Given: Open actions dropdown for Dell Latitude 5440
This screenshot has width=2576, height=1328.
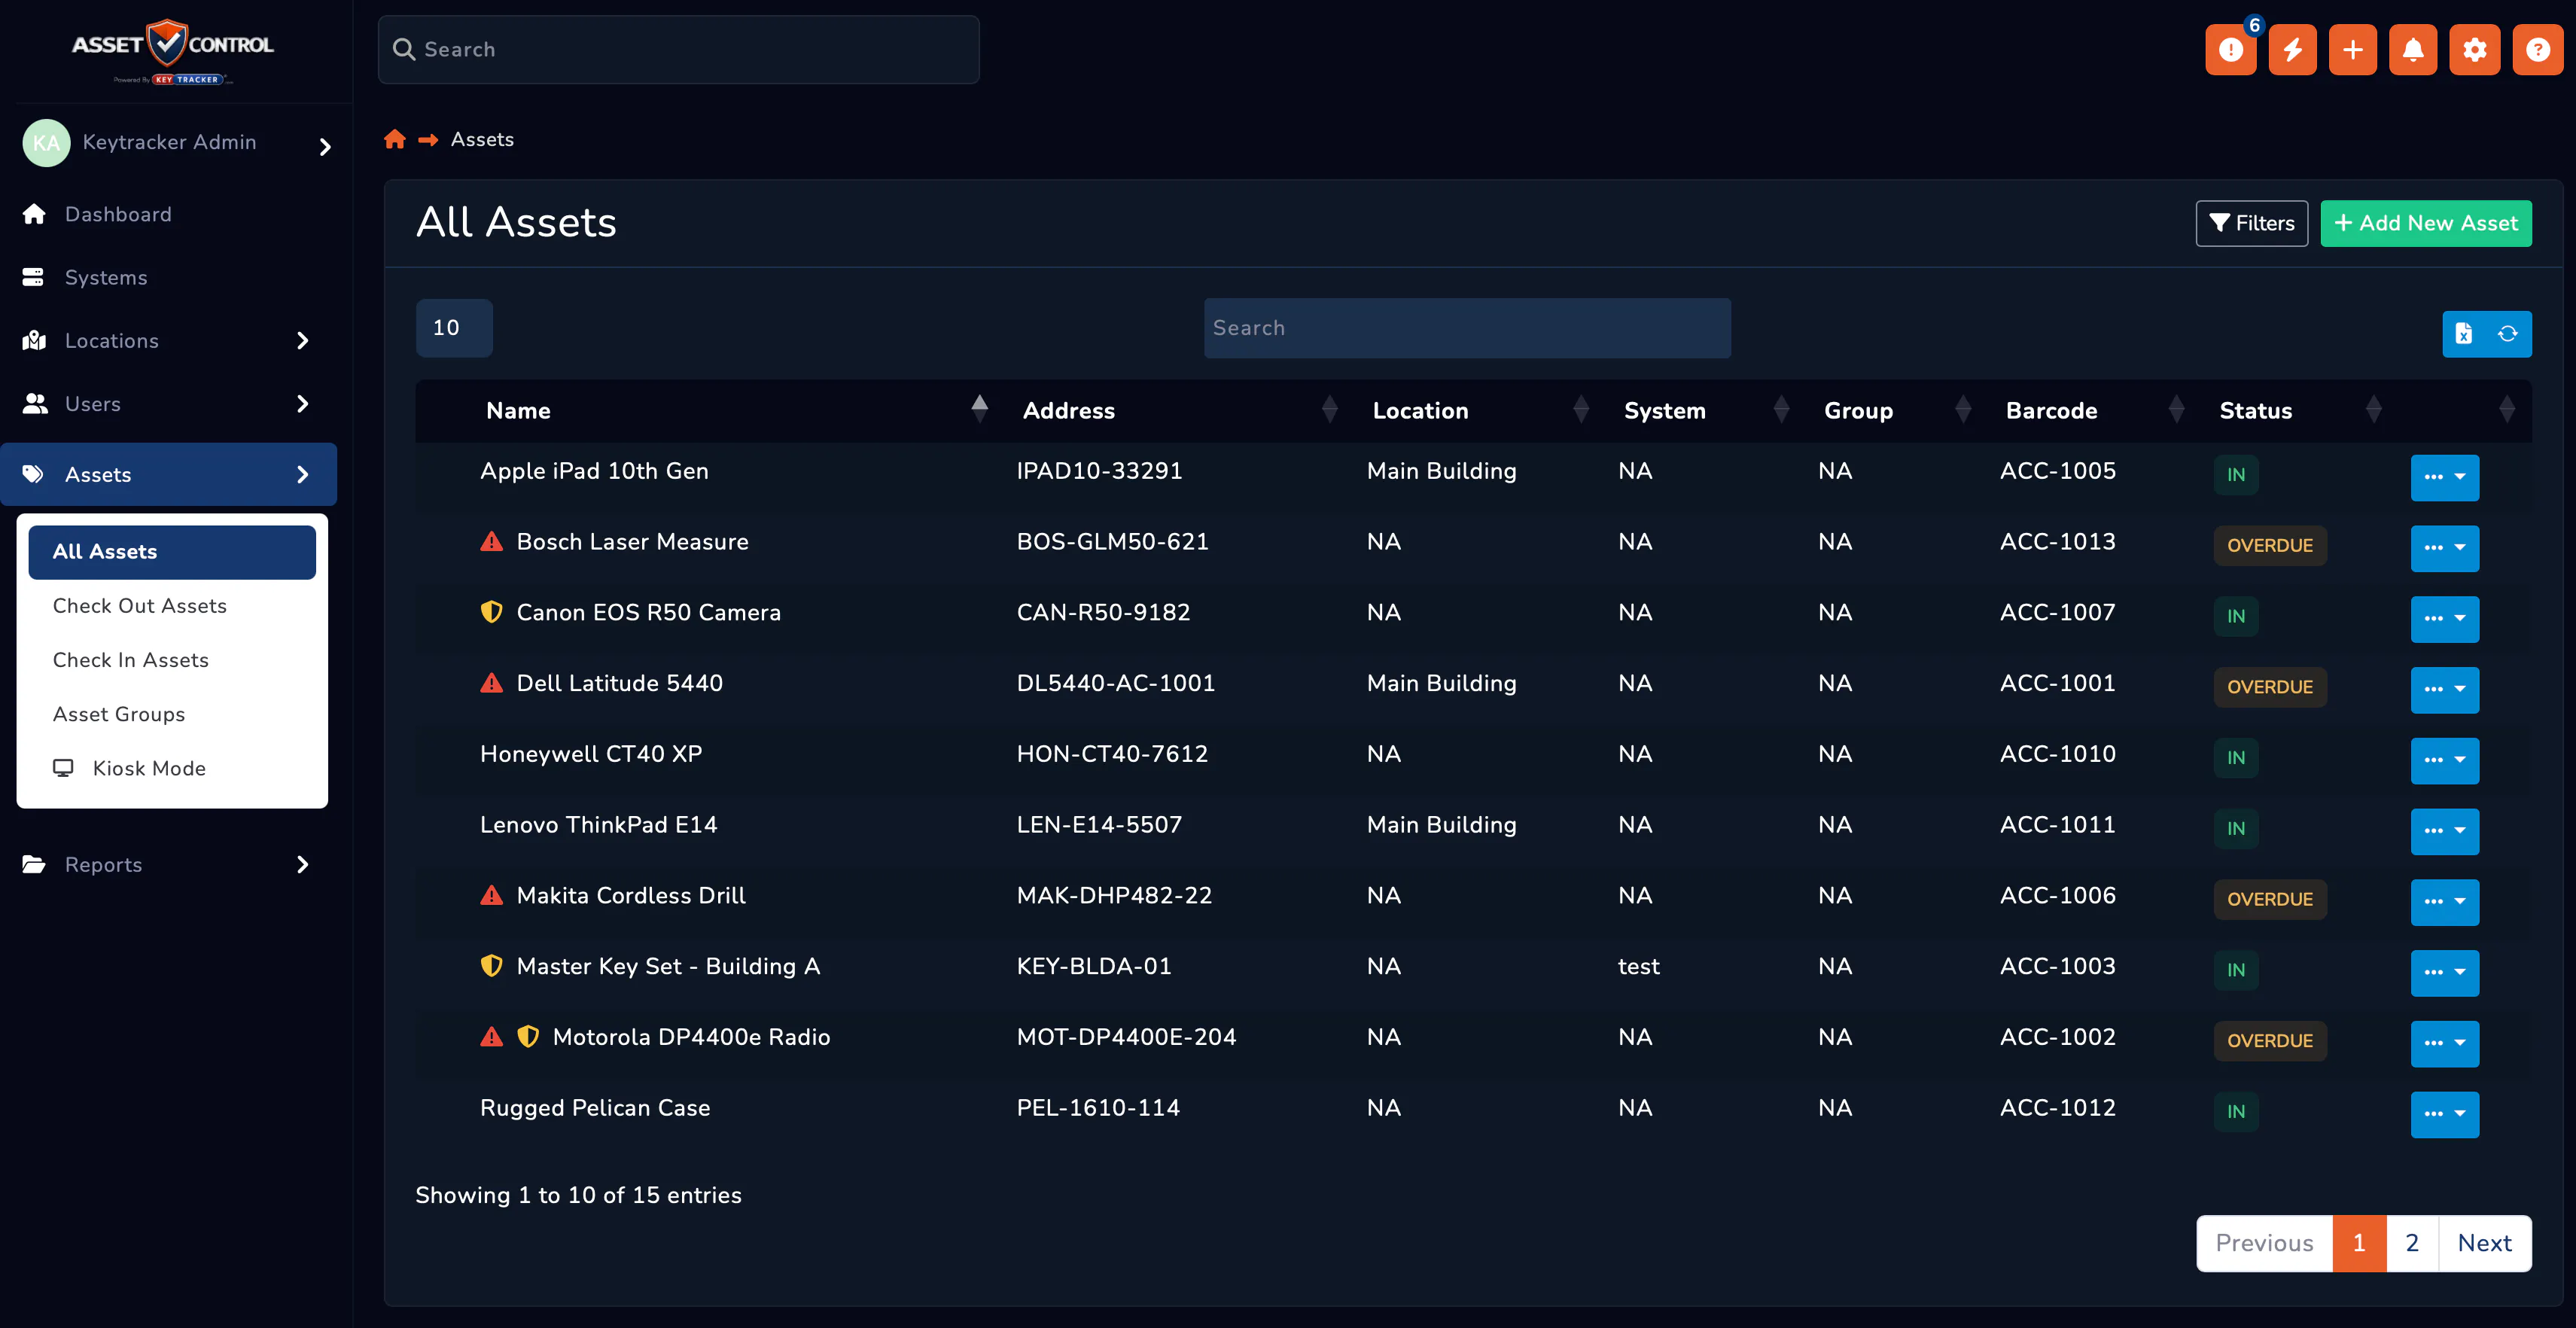Looking at the screenshot, I should pos(2444,689).
